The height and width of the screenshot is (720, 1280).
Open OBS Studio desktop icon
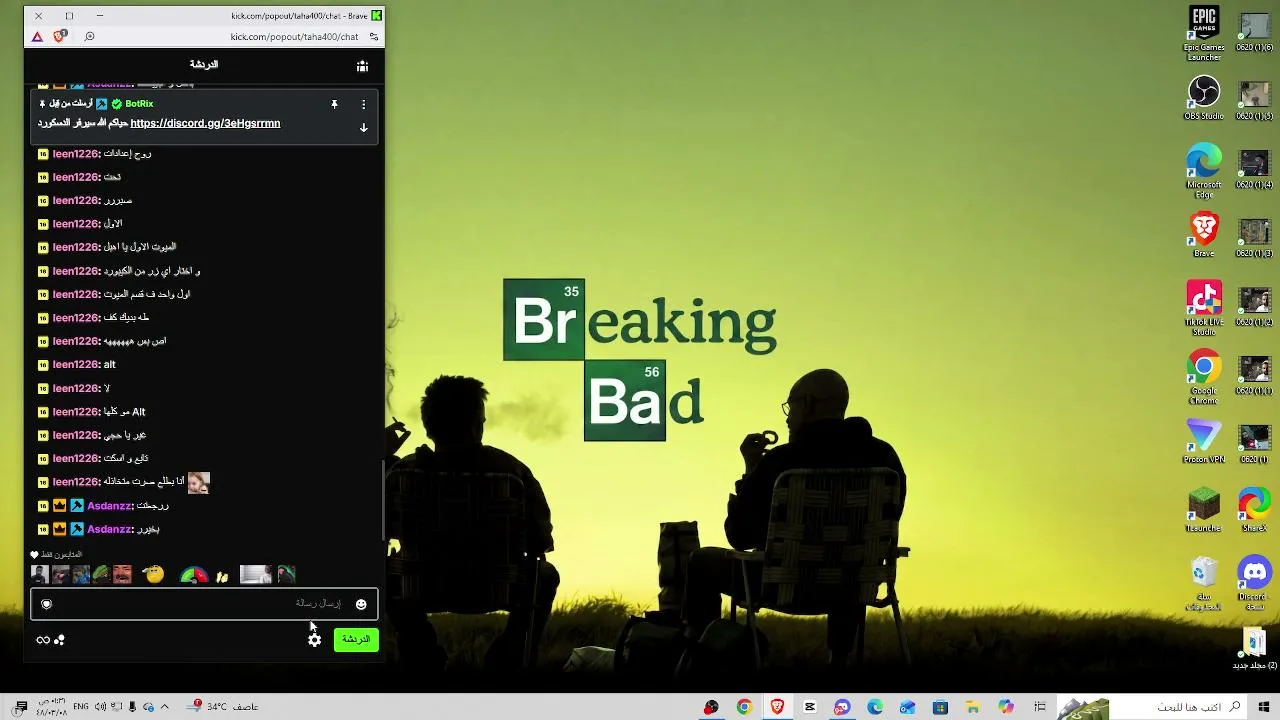tap(1204, 98)
